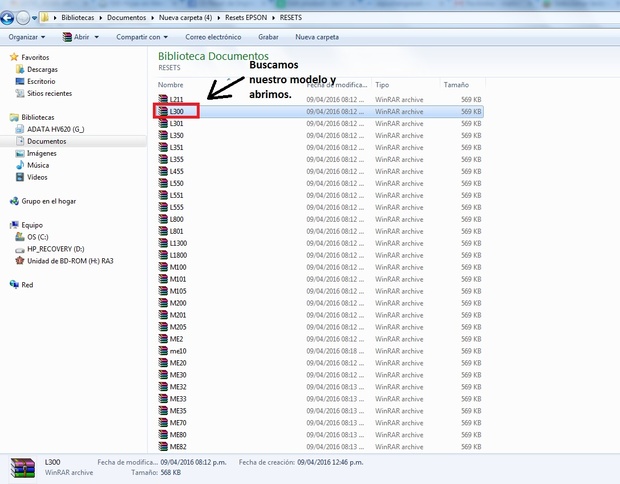Select Bibliotecas in navigation pane
Image resolution: width=620 pixels, height=484 pixels.
point(38,117)
